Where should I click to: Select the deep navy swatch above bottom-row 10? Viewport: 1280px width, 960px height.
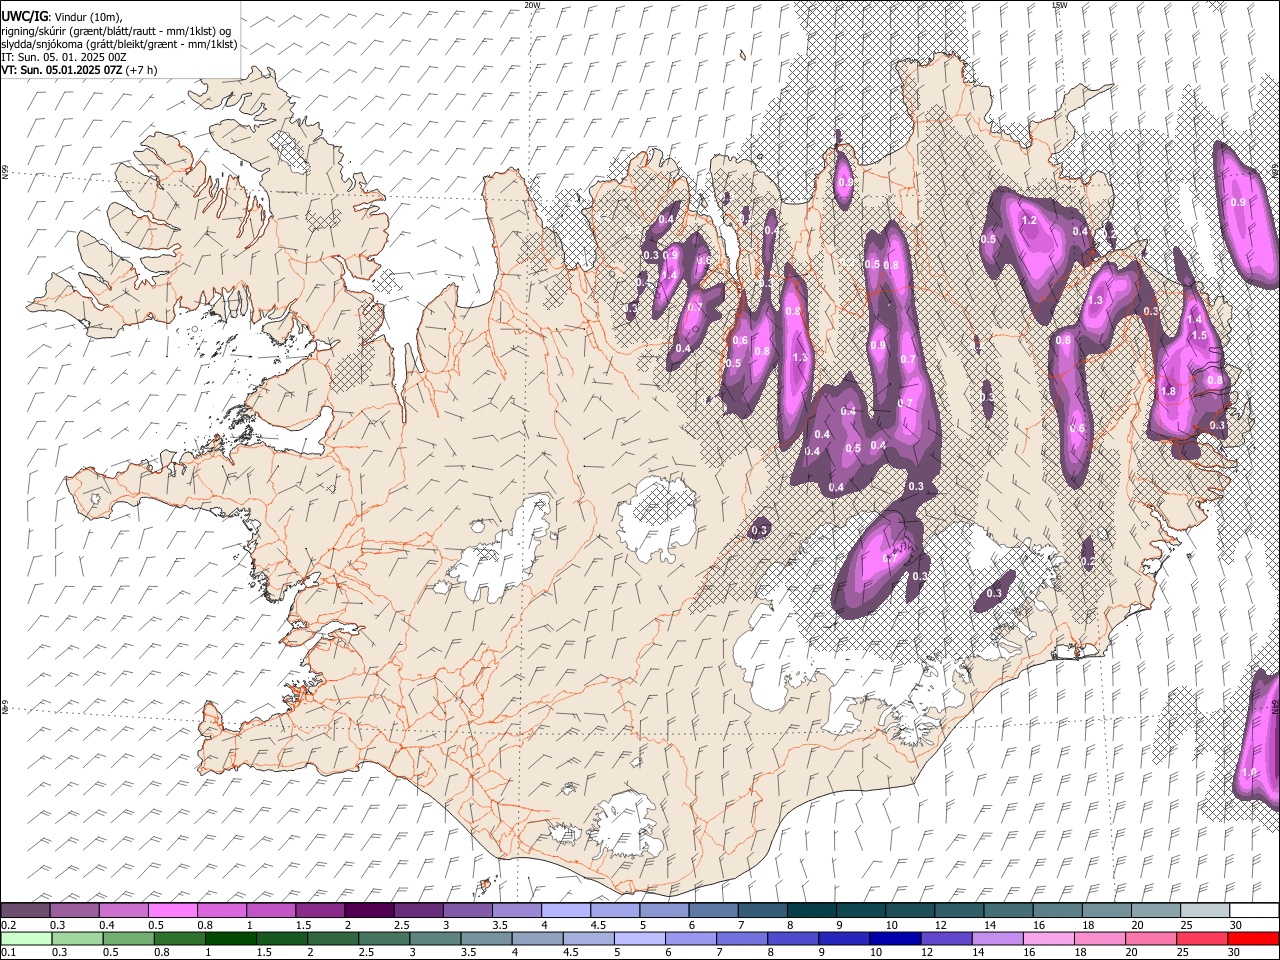(x=895, y=938)
